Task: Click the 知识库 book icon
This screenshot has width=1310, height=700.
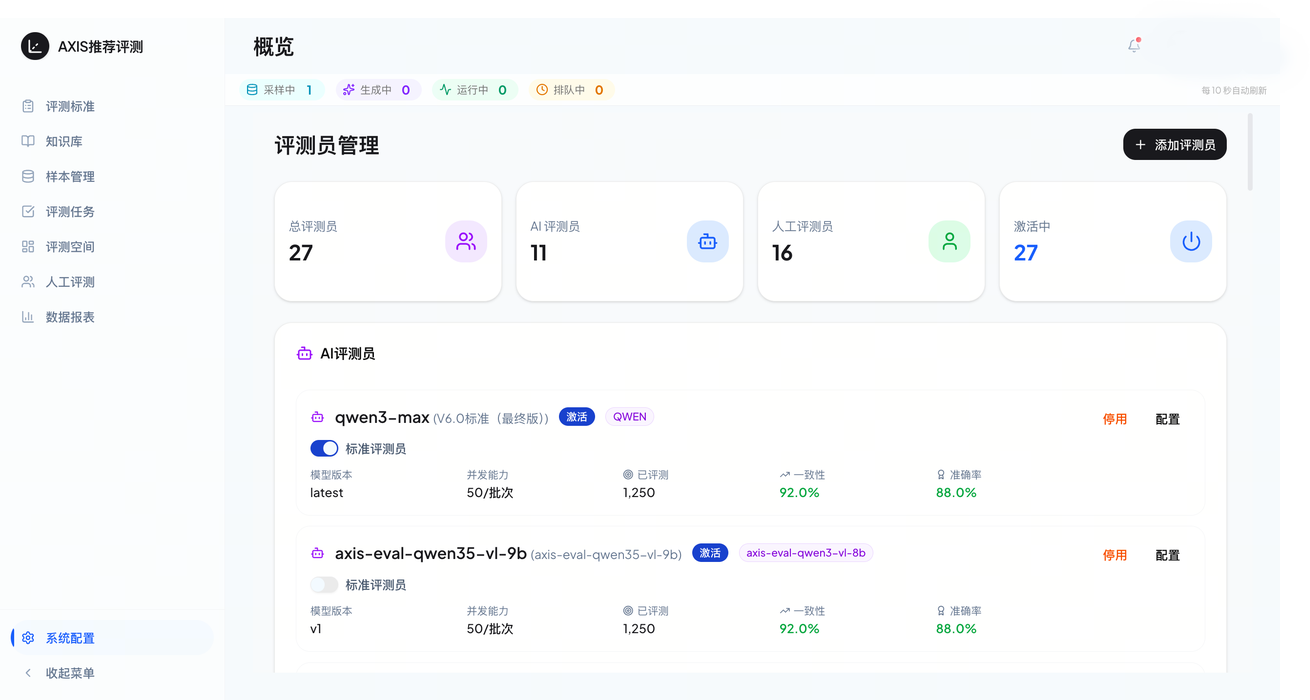Action: (x=28, y=141)
